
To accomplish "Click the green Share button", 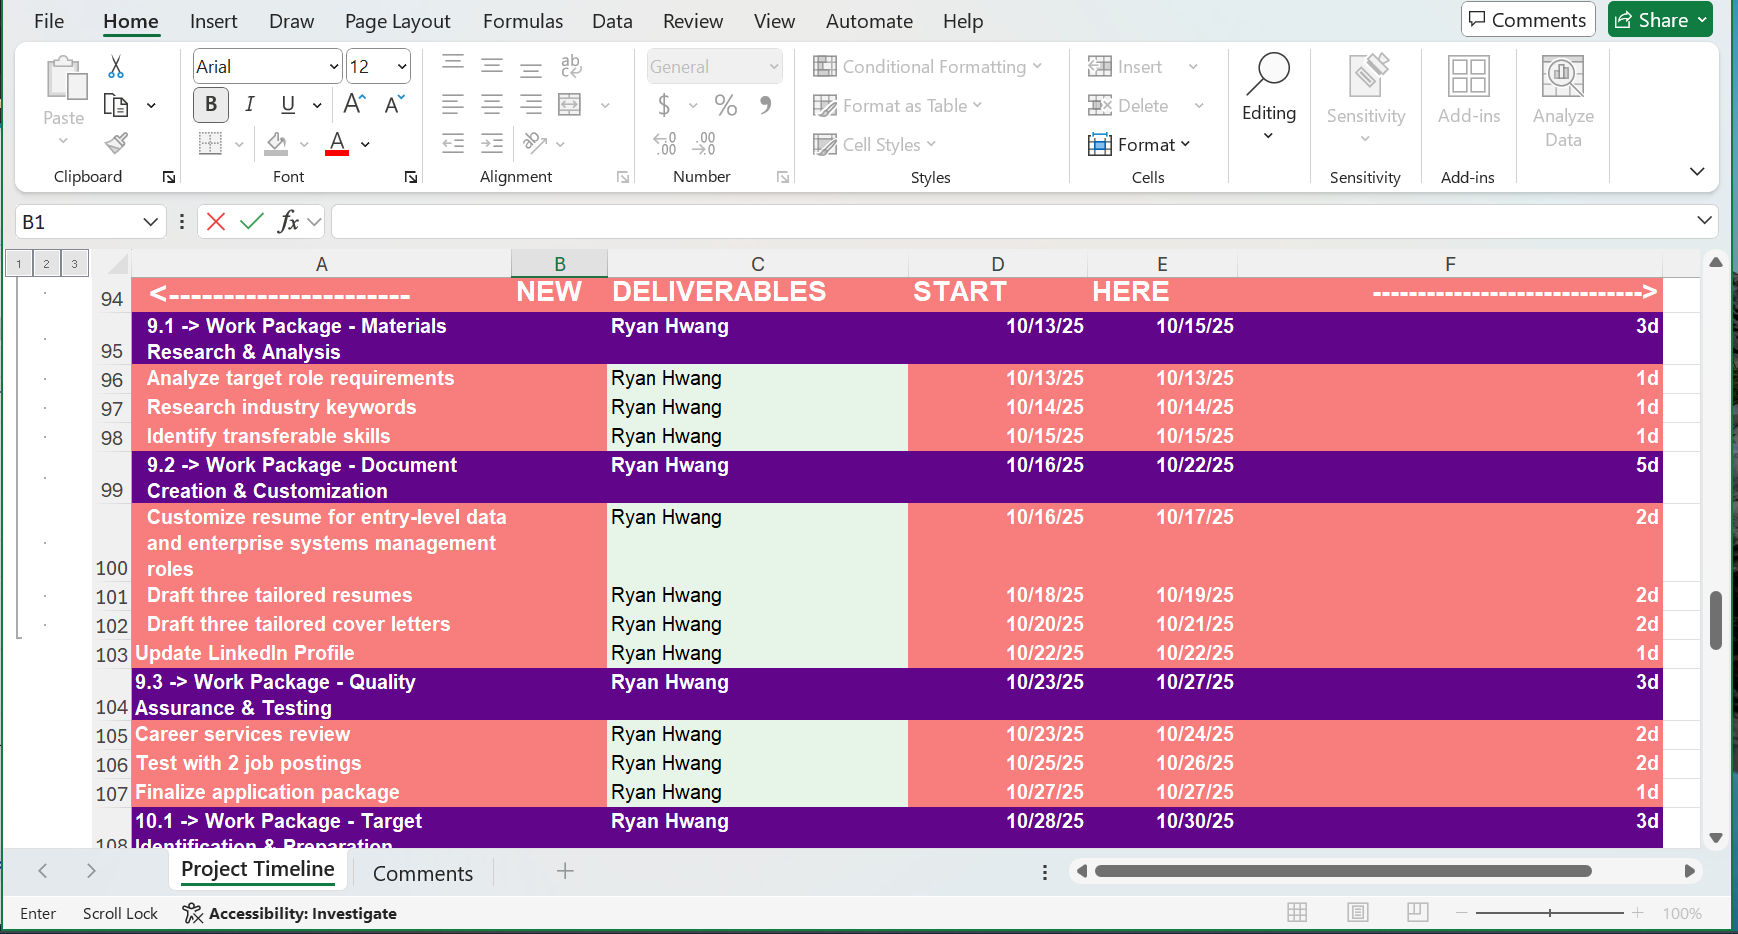I will point(1659,18).
